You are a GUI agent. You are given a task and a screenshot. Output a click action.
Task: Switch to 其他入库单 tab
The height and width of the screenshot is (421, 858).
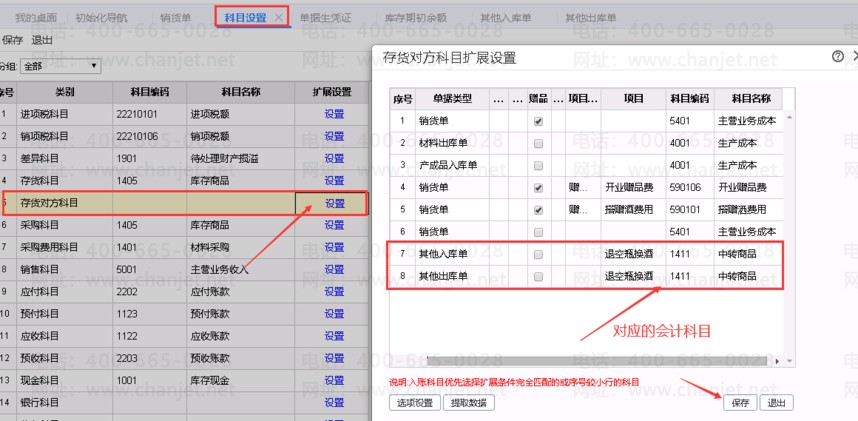tap(506, 18)
